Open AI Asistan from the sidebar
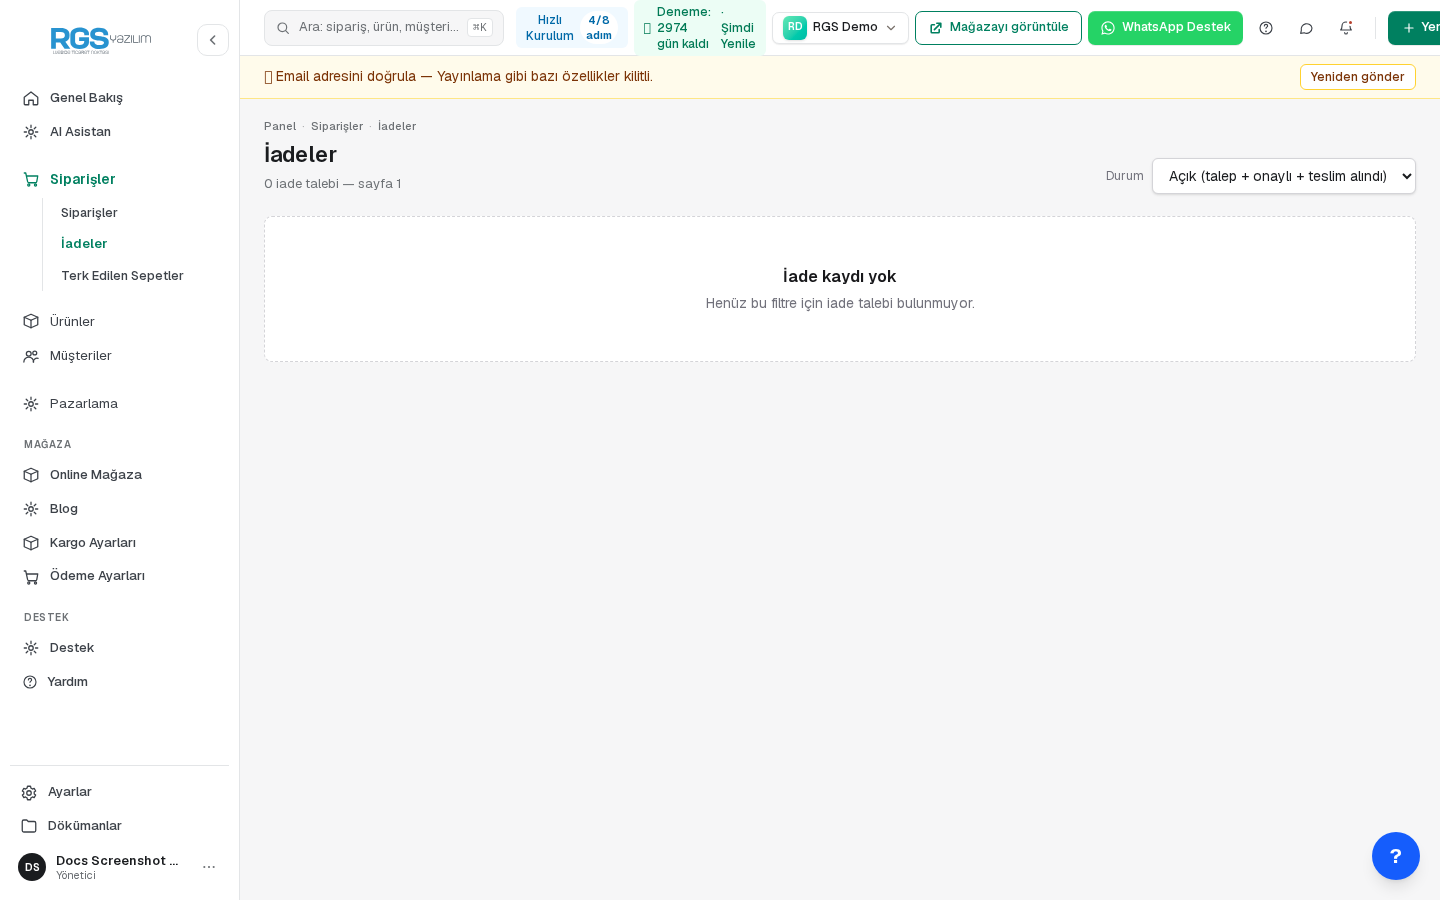The width and height of the screenshot is (1440, 900). tap(120, 132)
